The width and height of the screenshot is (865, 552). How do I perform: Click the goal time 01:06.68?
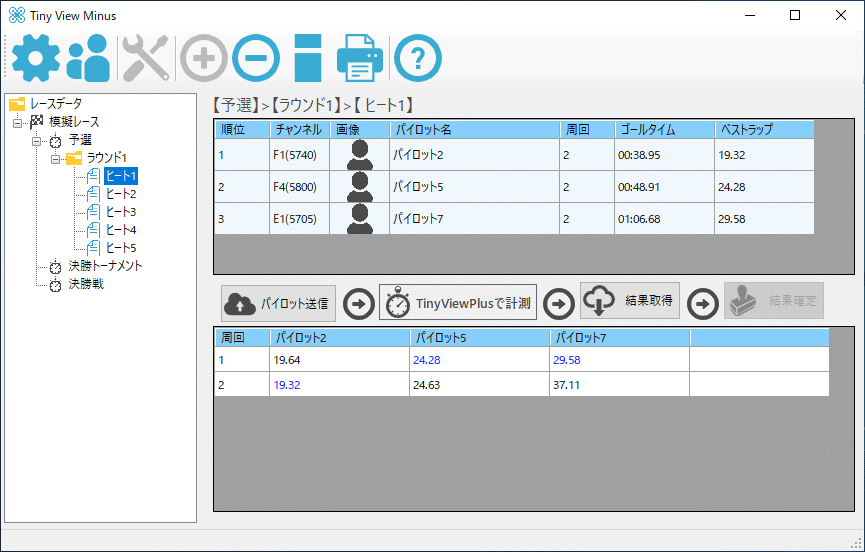point(664,219)
